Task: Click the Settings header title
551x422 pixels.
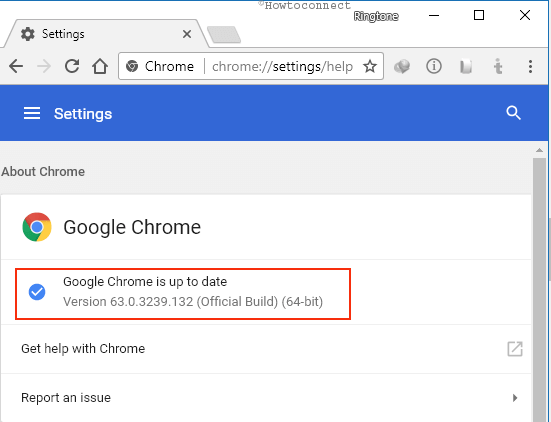Action: [83, 113]
